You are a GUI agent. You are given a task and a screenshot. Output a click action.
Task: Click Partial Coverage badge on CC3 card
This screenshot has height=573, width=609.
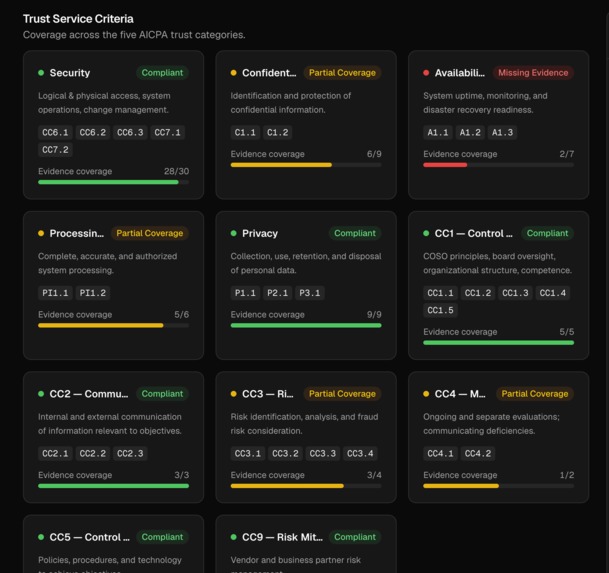342,394
